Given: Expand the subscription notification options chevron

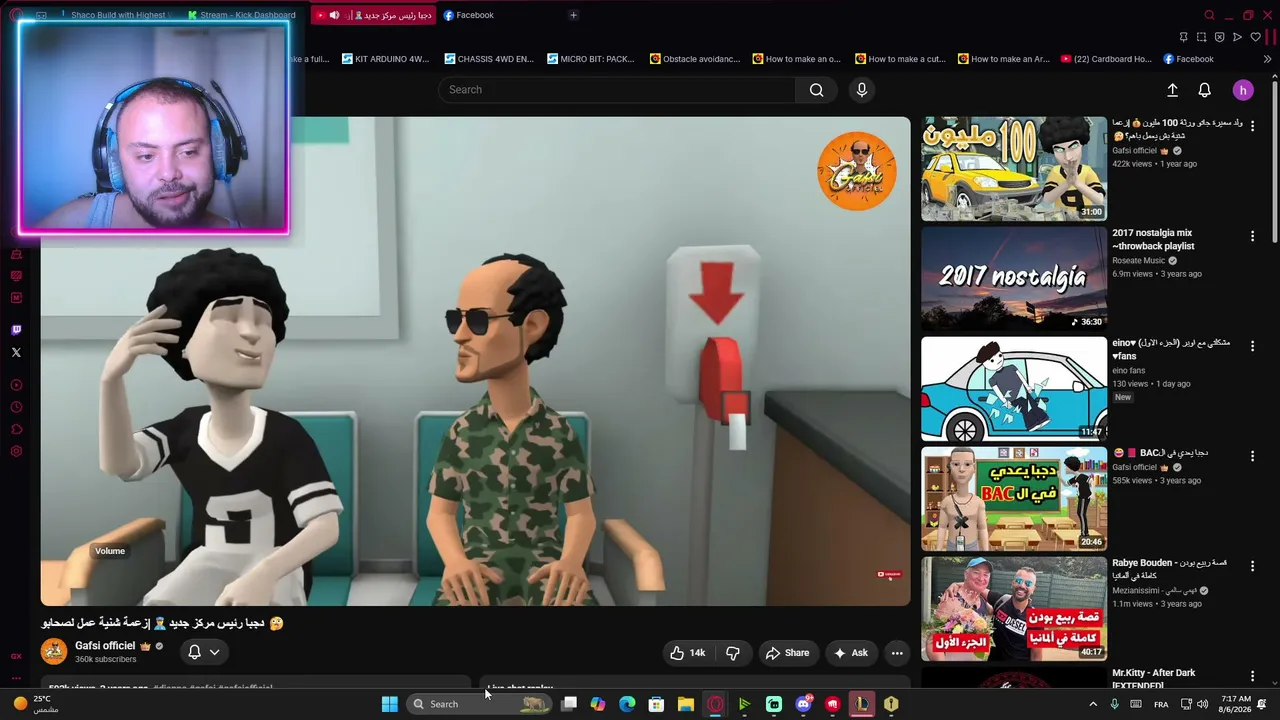Looking at the screenshot, I should 214,652.
